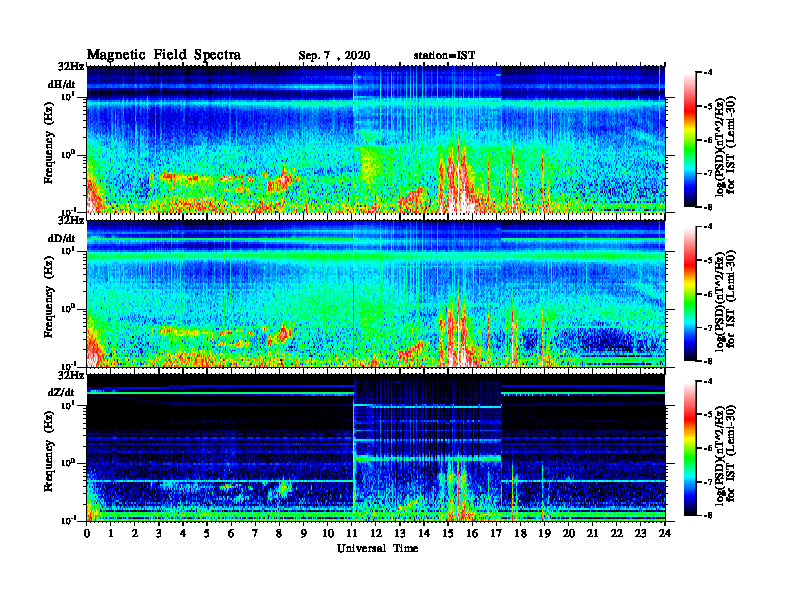792x612 pixels.
Task: Click the "-6" tick on dD/dt colorbar
Action: pyautogui.click(x=709, y=294)
